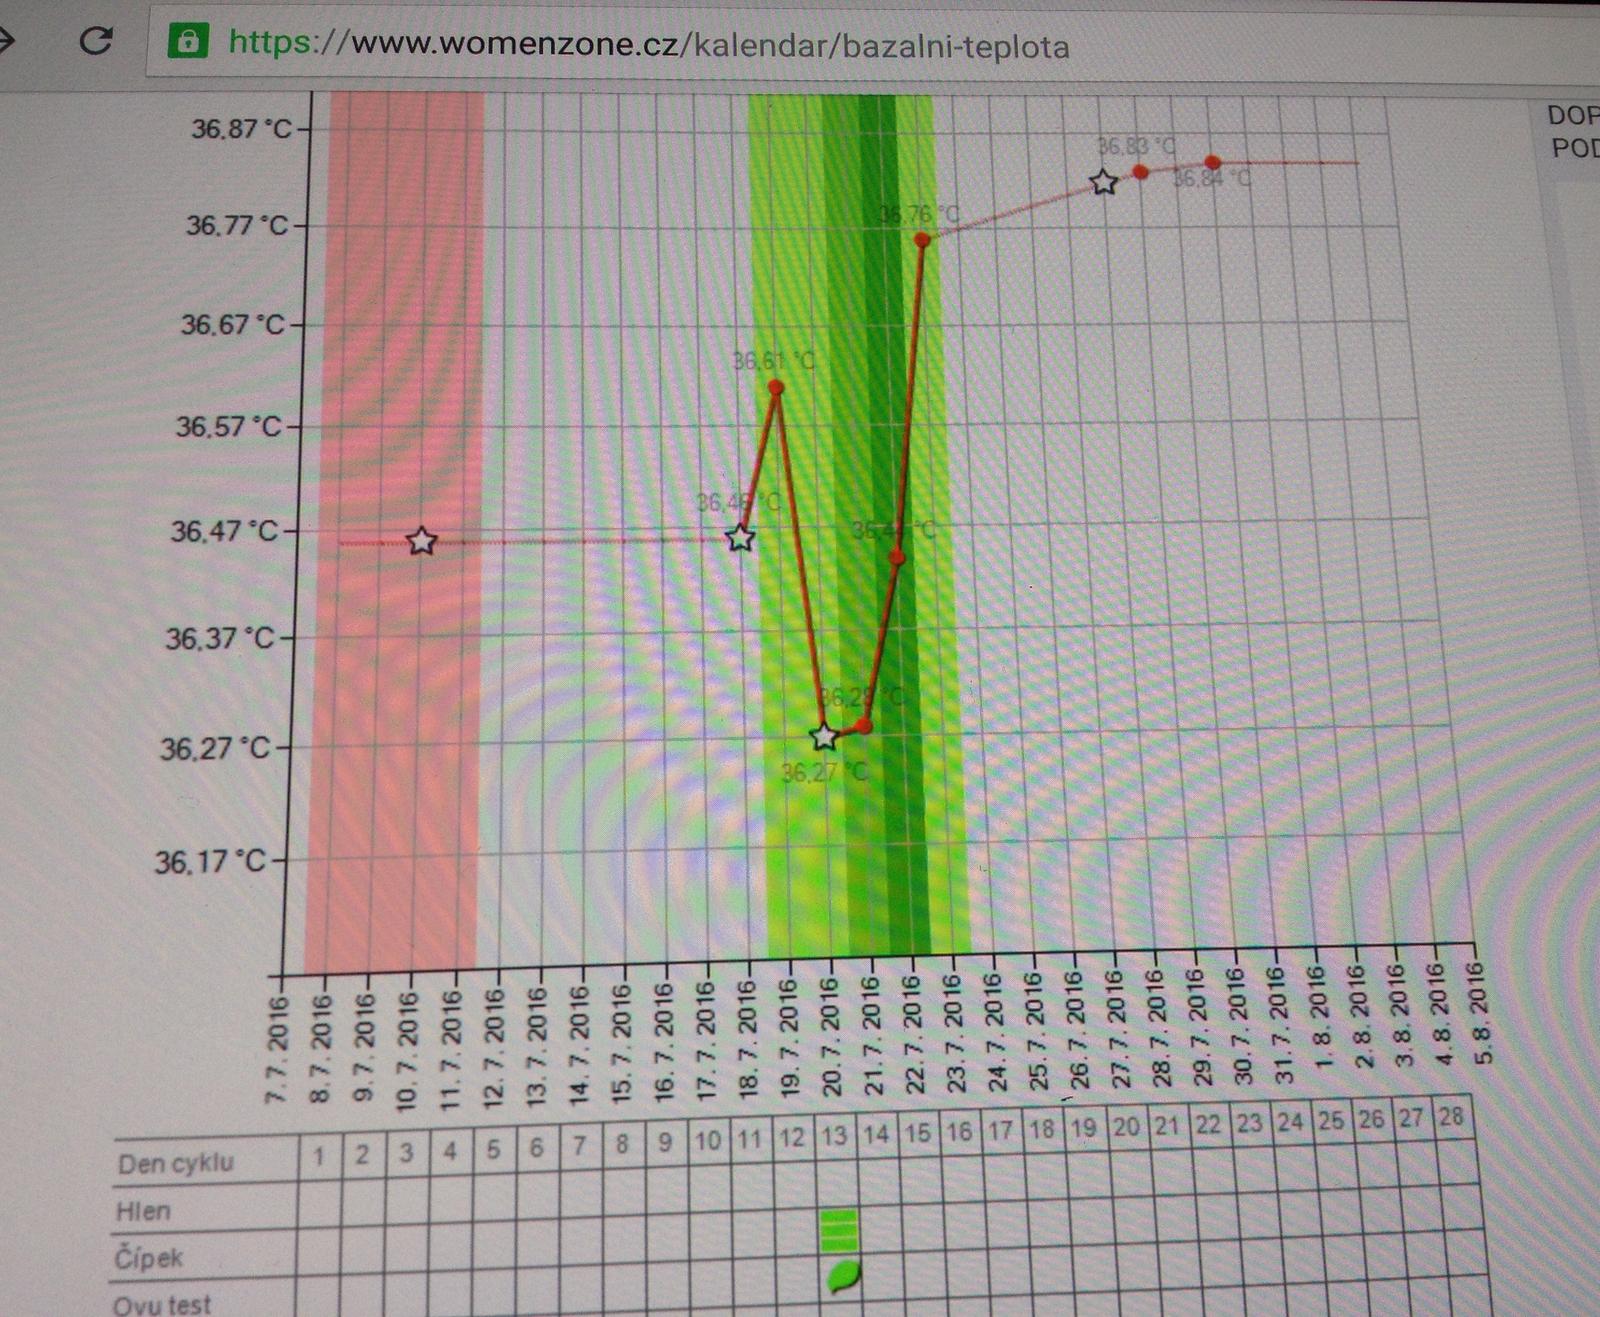
Task: Select cycle day 14 in Den cyklu row
Action: (x=876, y=1134)
